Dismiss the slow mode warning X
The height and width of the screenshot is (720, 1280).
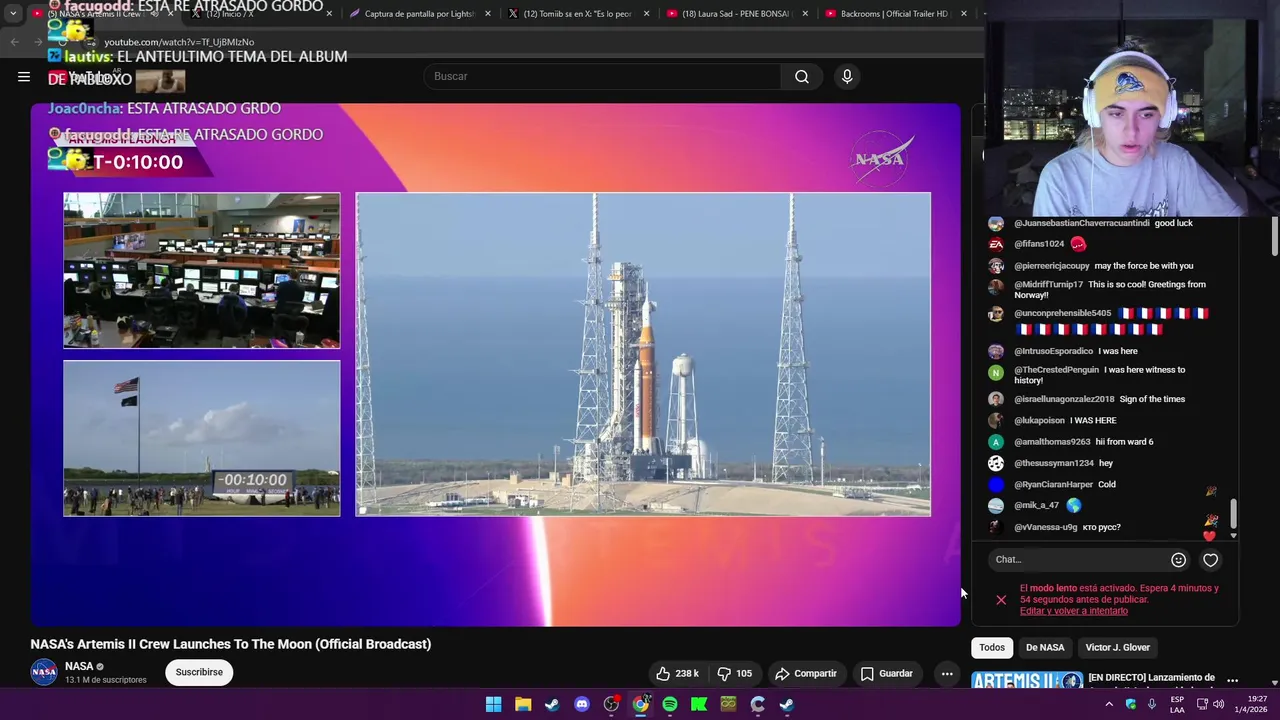(x=1001, y=600)
